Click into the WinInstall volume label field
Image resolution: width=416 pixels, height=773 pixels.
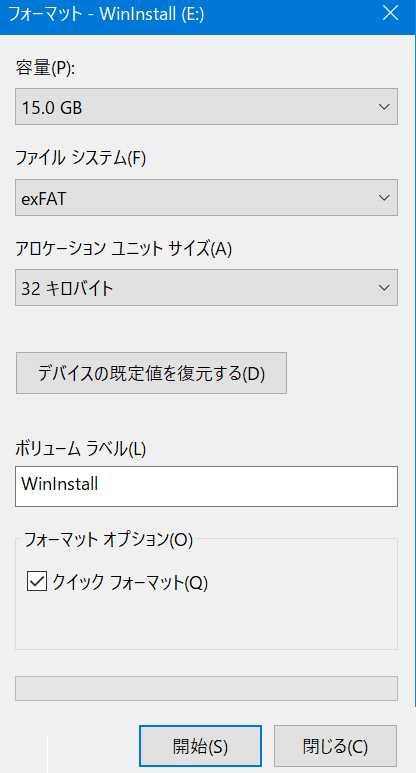pyautogui.click(x=207, y=487)
